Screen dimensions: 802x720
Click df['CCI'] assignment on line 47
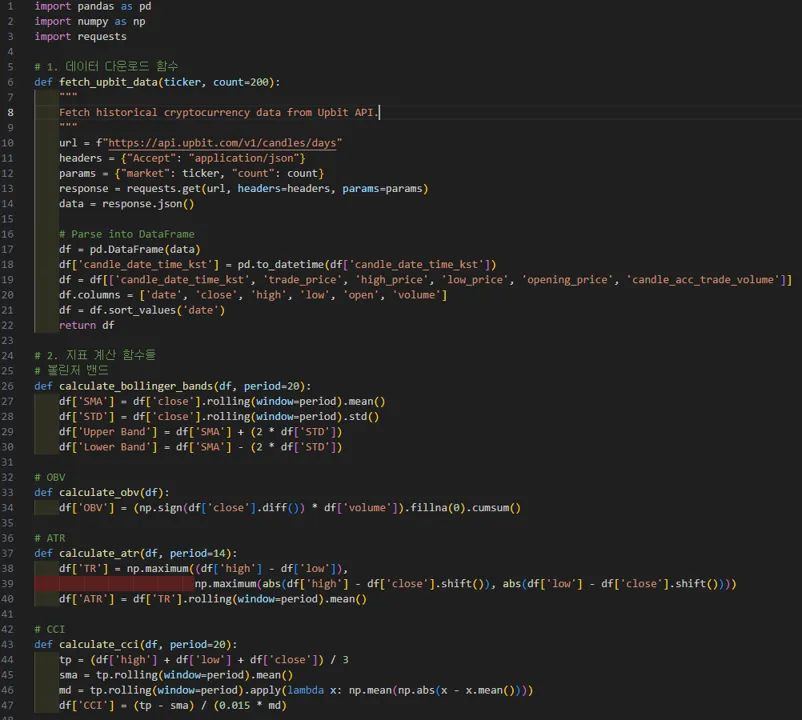[x=173, y=706]
